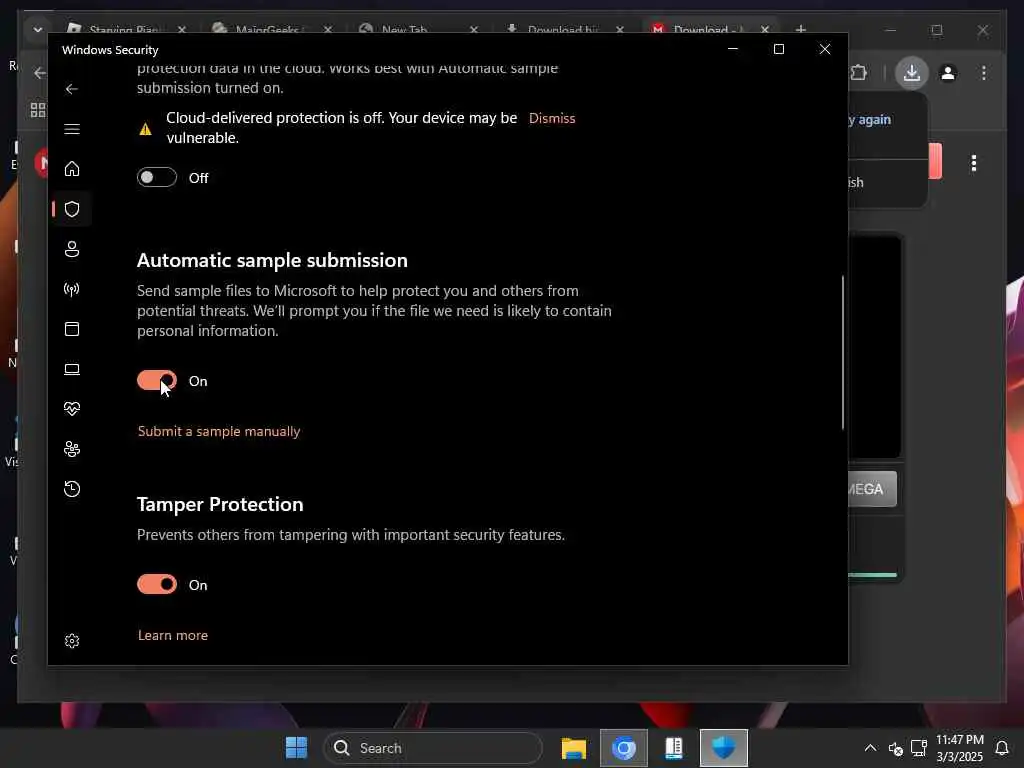1024x768 pixels.
Task: Switch to the New Tab browser tab
Action: pyautogui.click(x=404, y=29)
